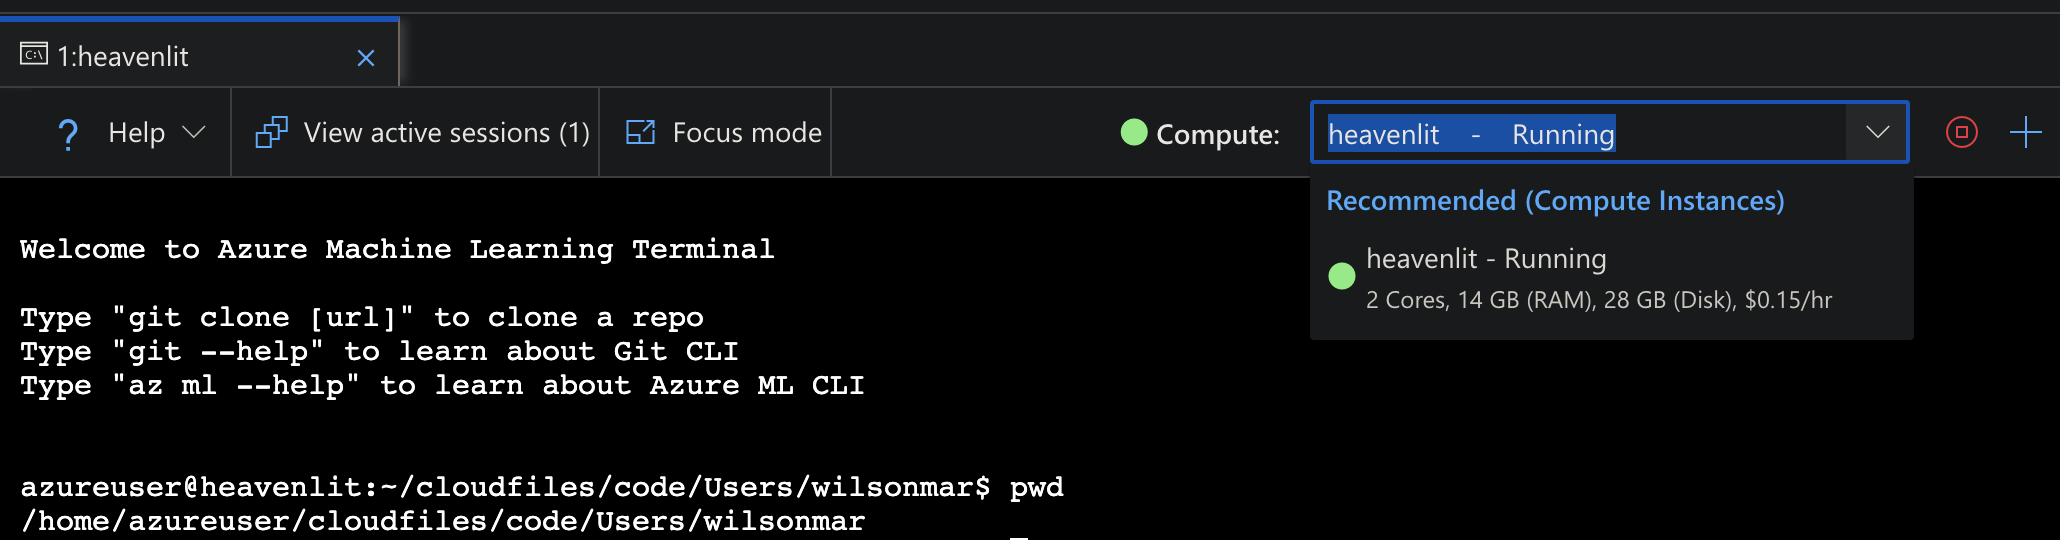Screen dimensions: 2060x540
Task: Click the Recommended (Compute Instances) header
Action: point(1555,201)
